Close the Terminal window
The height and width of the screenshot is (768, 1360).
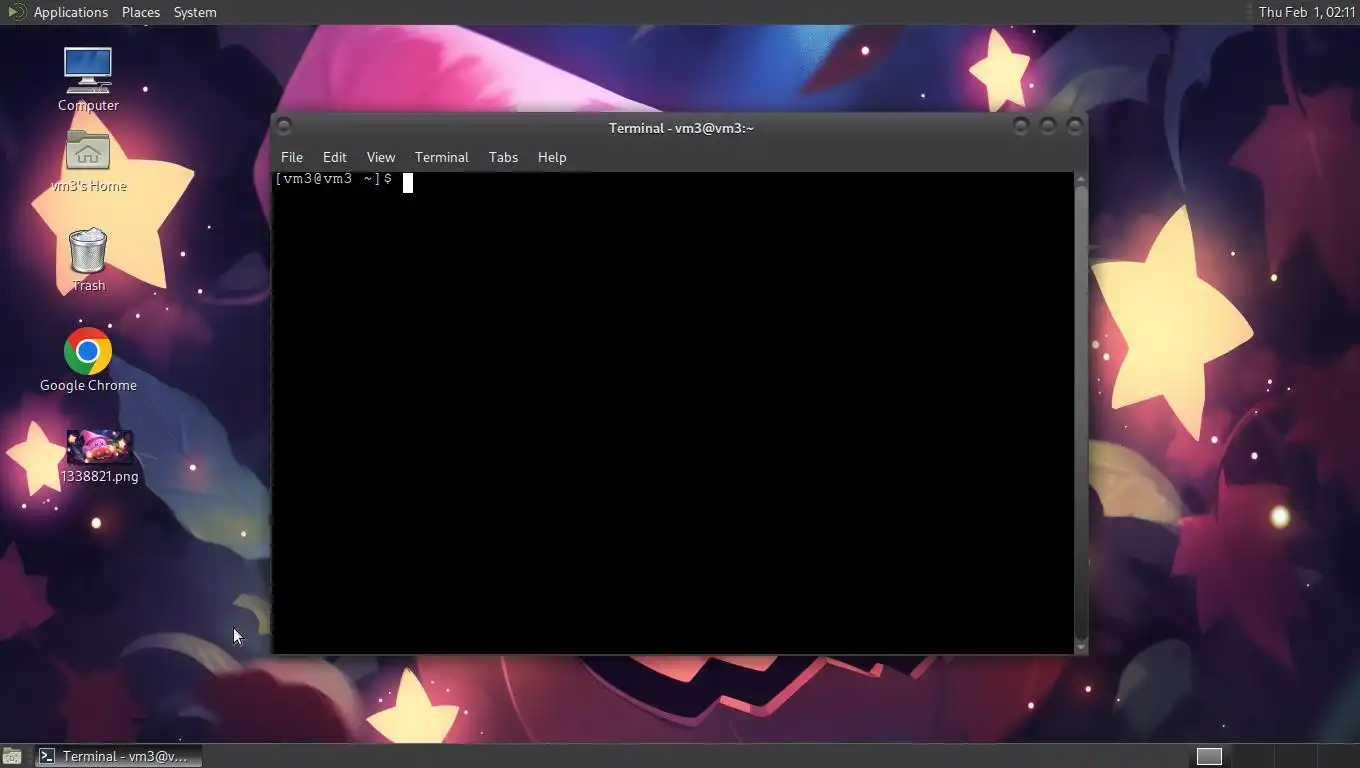point(1075,126)
